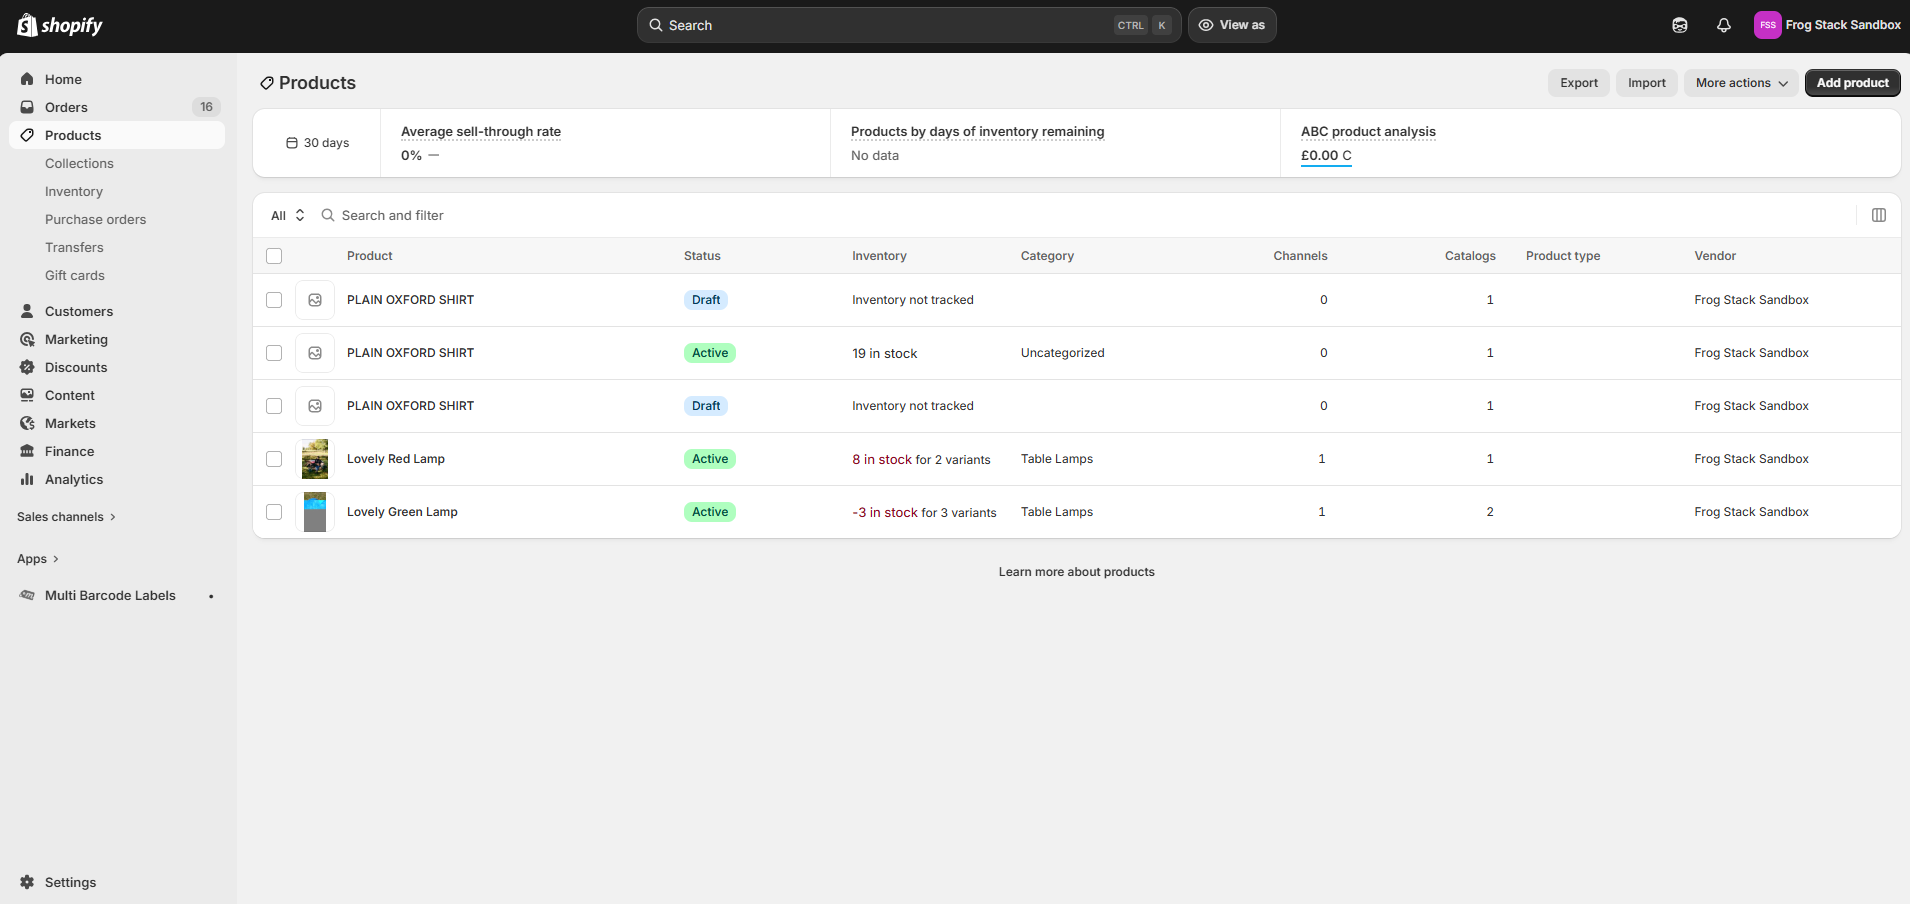Open the Sidekick assistant icon

pyautogui.click(x=1680, y=25)
